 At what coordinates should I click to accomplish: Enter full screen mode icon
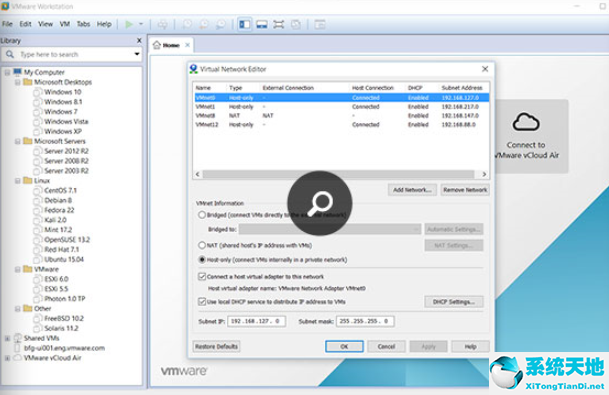(x=278, y=24)
